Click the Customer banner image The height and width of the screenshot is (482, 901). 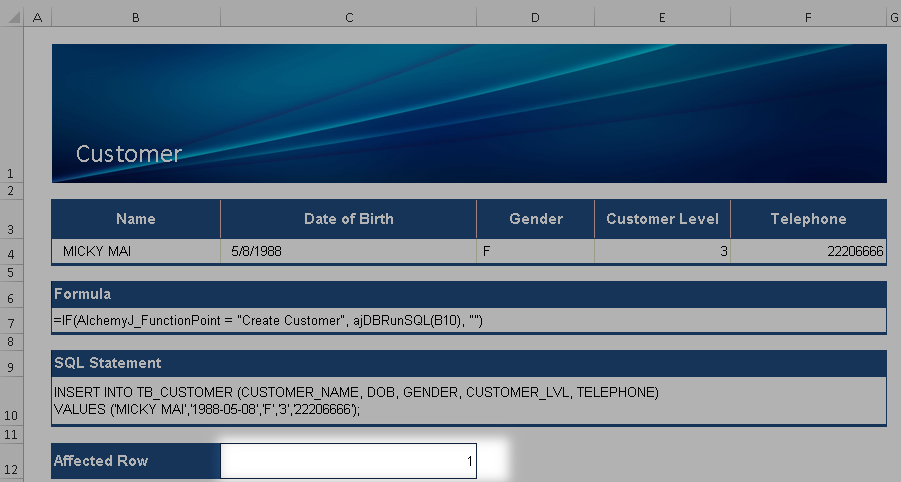(x=468, y=113)
